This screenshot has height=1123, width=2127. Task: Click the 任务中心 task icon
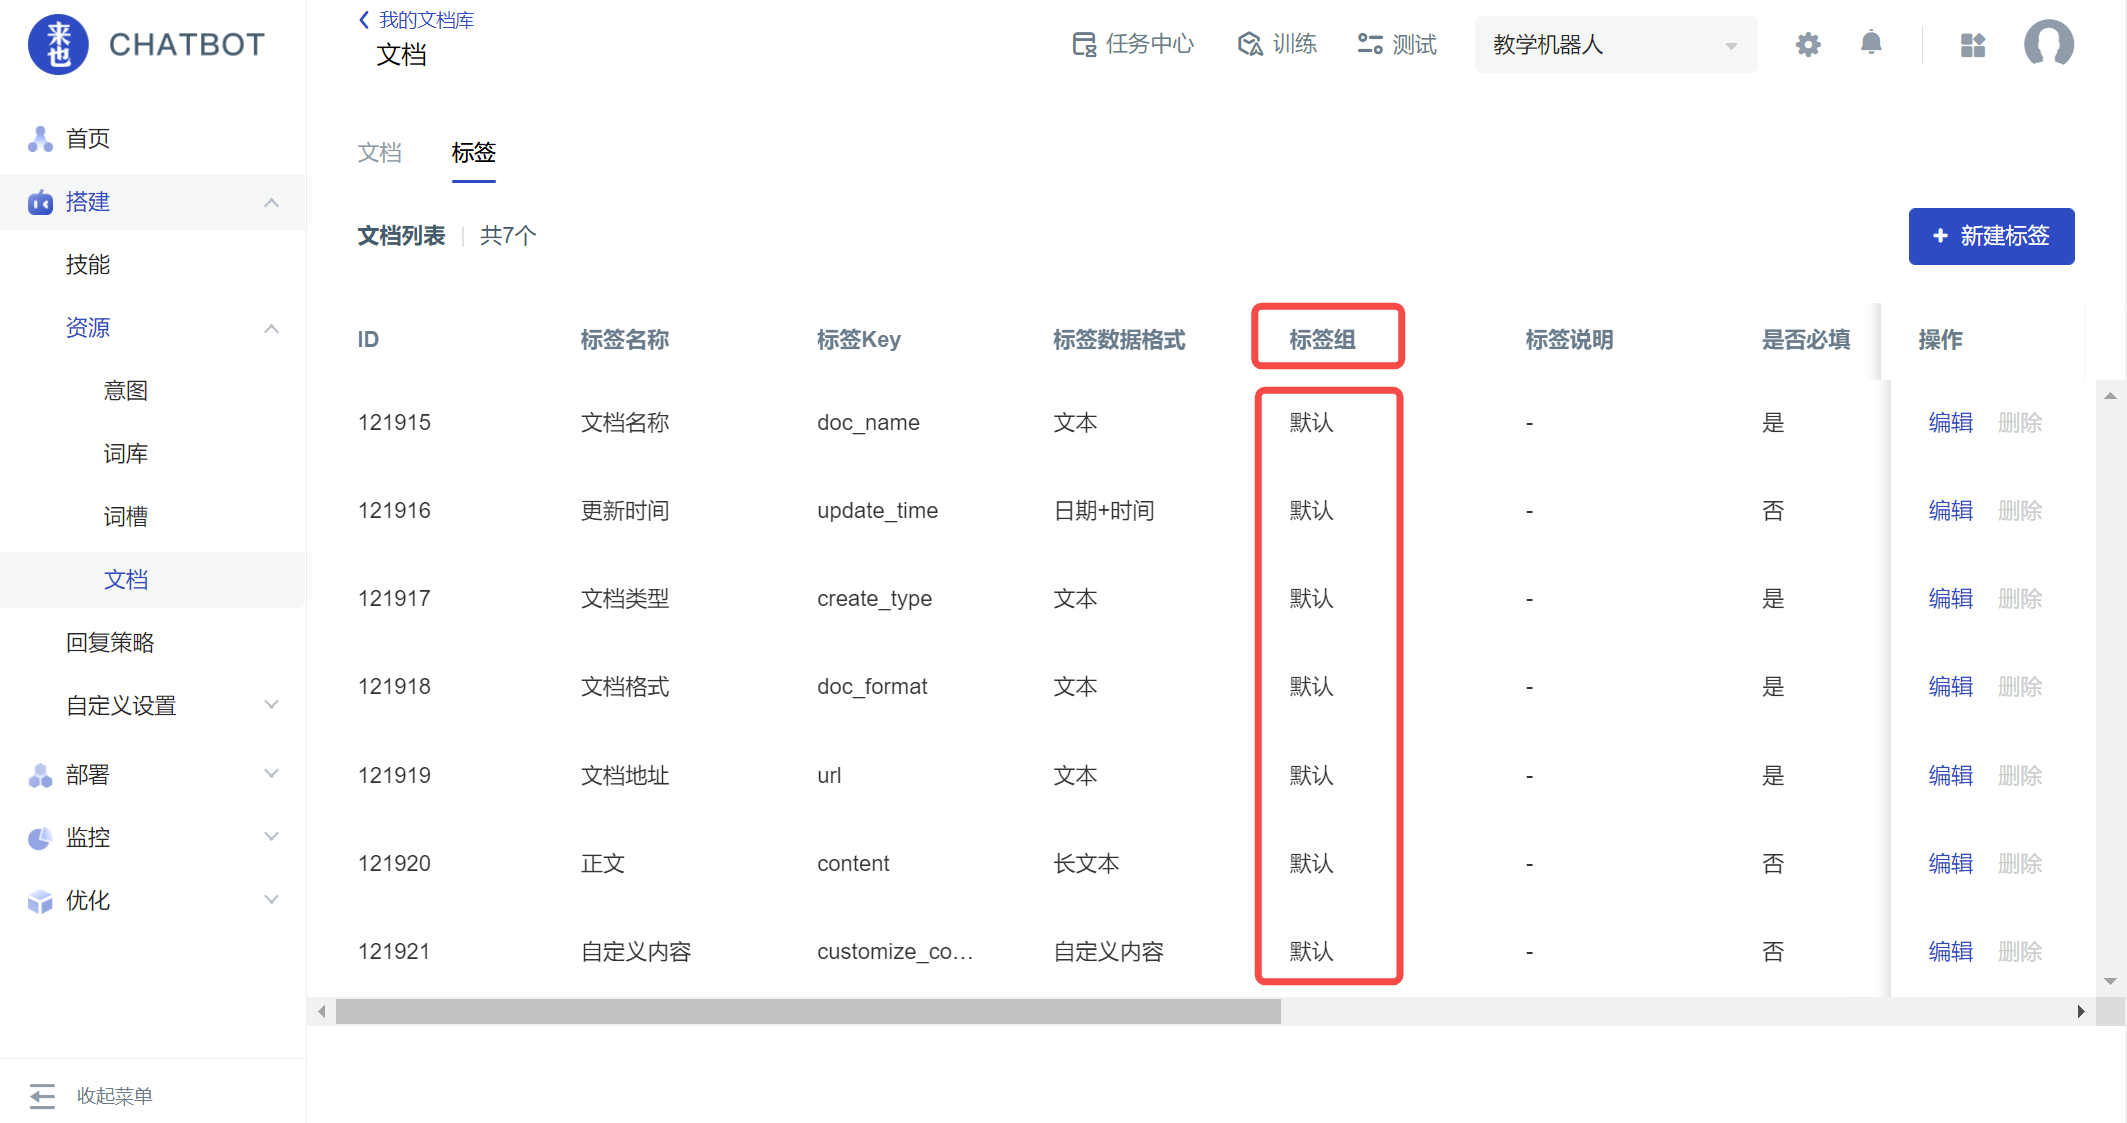[1084, 44]
